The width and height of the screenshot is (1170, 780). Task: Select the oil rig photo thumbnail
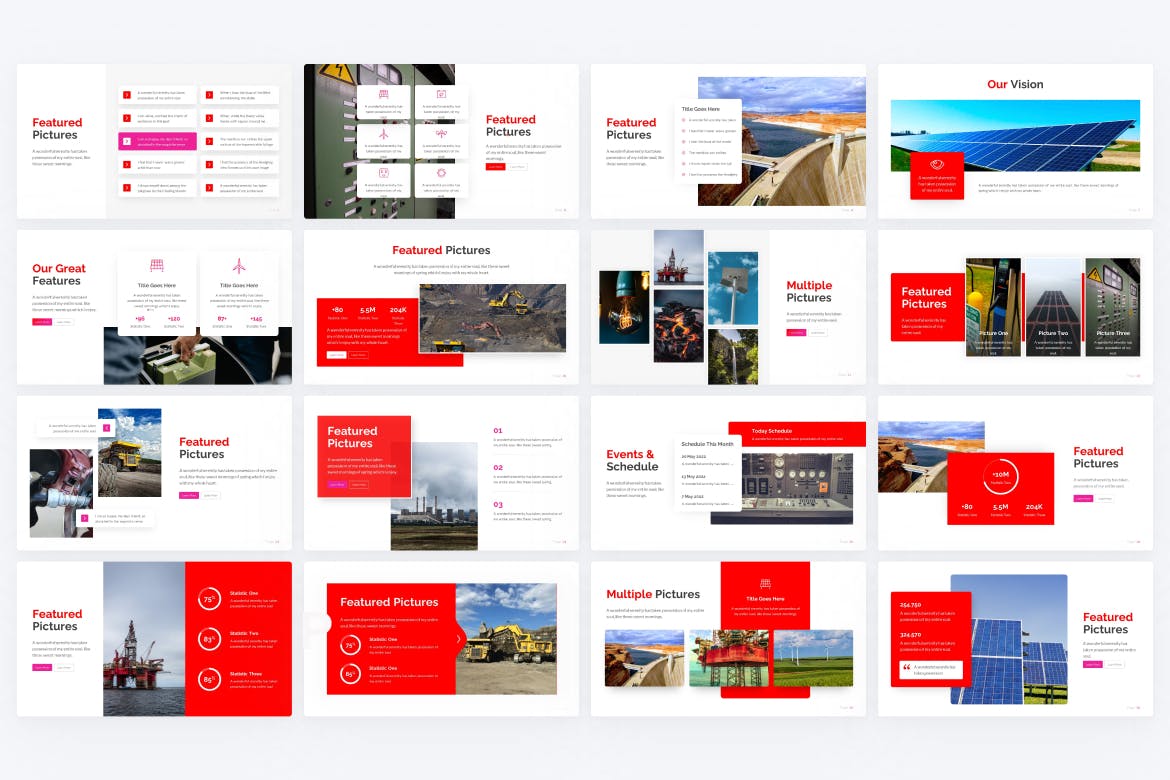pos(678,263)
